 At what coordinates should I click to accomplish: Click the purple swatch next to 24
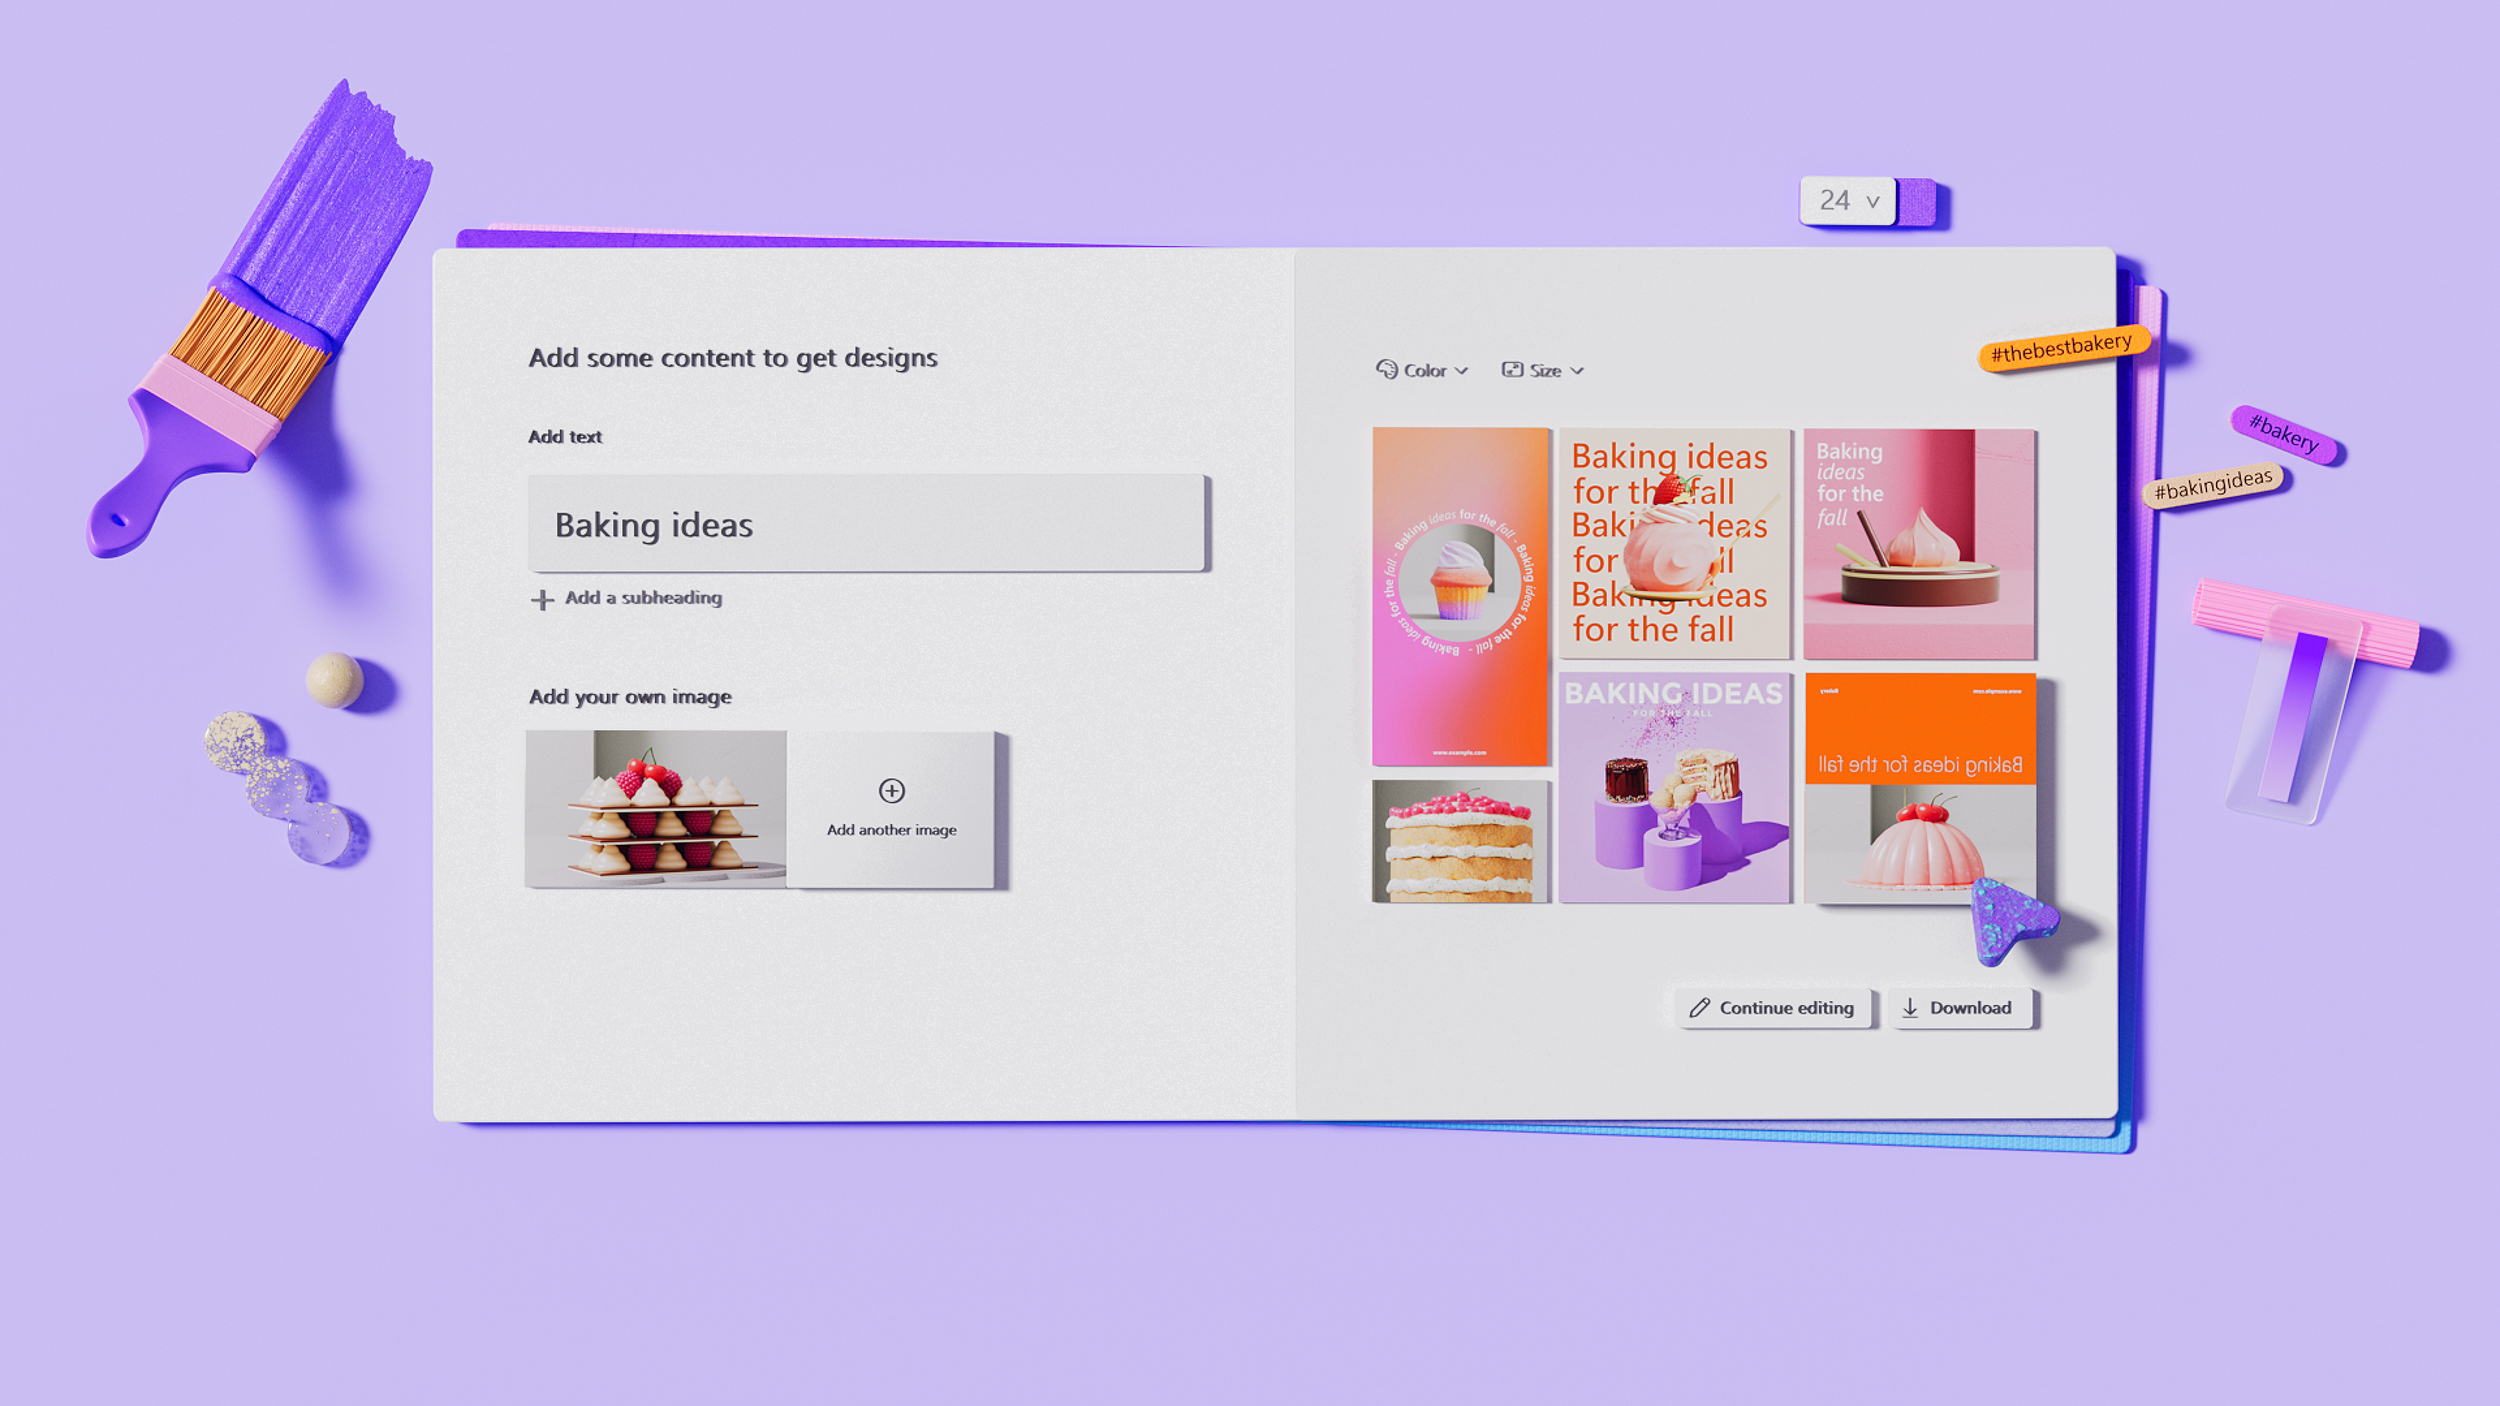pyautogui.click(x=1917, y=201)
